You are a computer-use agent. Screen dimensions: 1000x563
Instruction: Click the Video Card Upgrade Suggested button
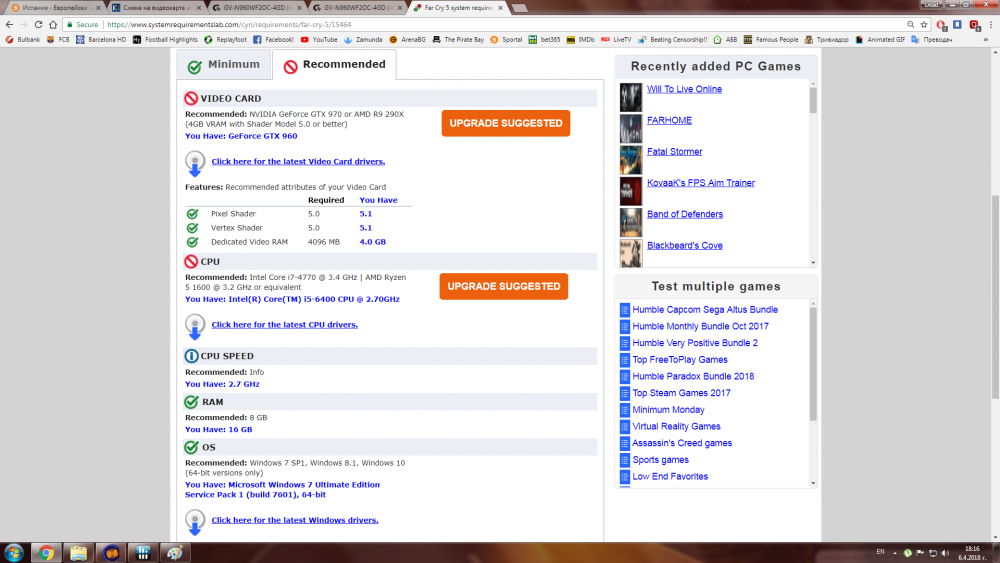[x=506, y=123]
